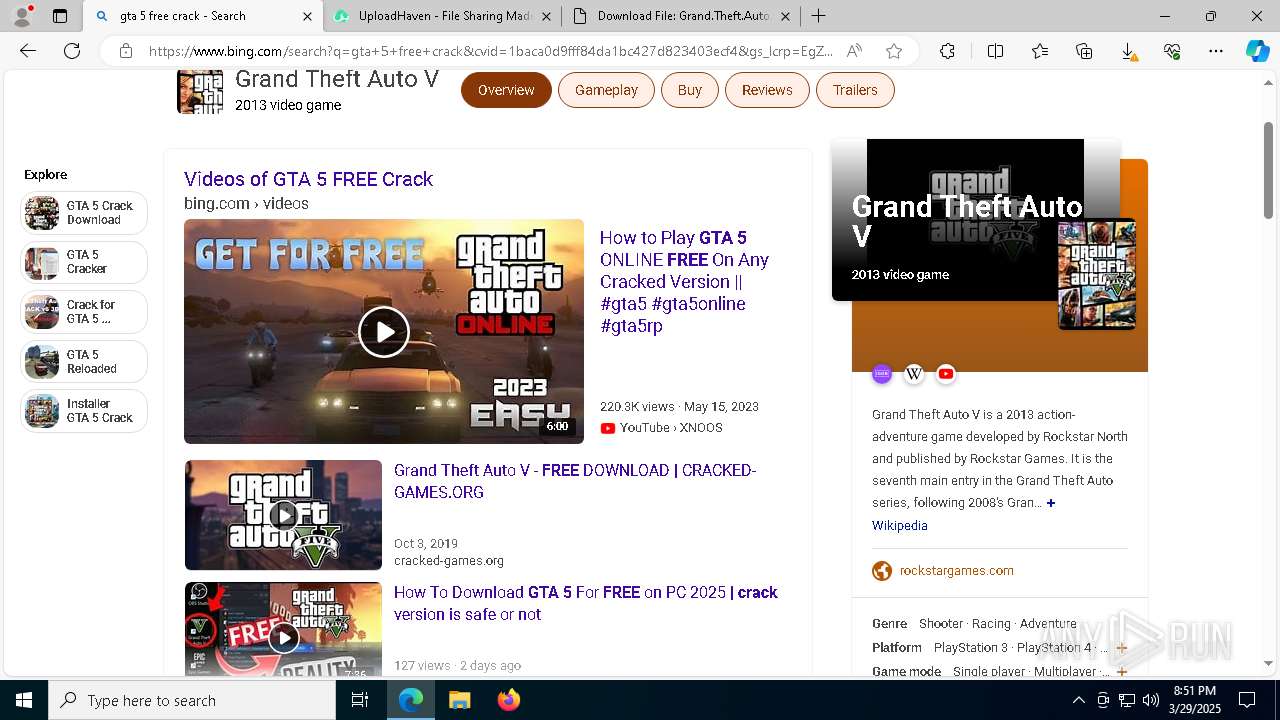Image resolution: width=1280 pixels, height=720 pixels.
Task: Open browser Extensions puzzle icon
Action: click(x=947, y=51)
